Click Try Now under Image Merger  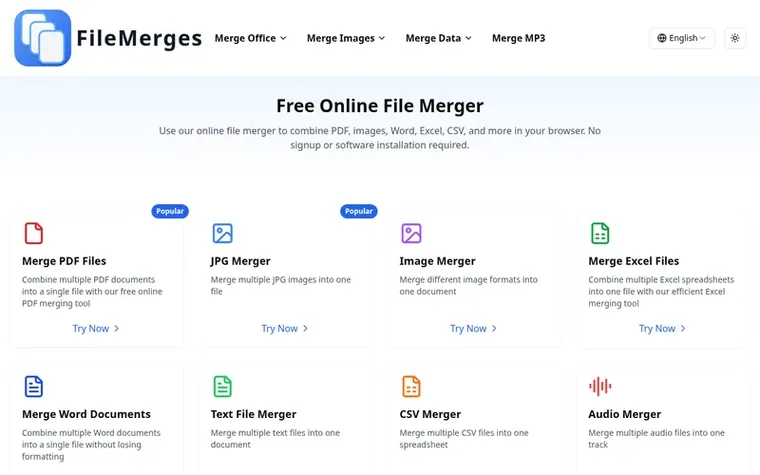click(474, 329)
